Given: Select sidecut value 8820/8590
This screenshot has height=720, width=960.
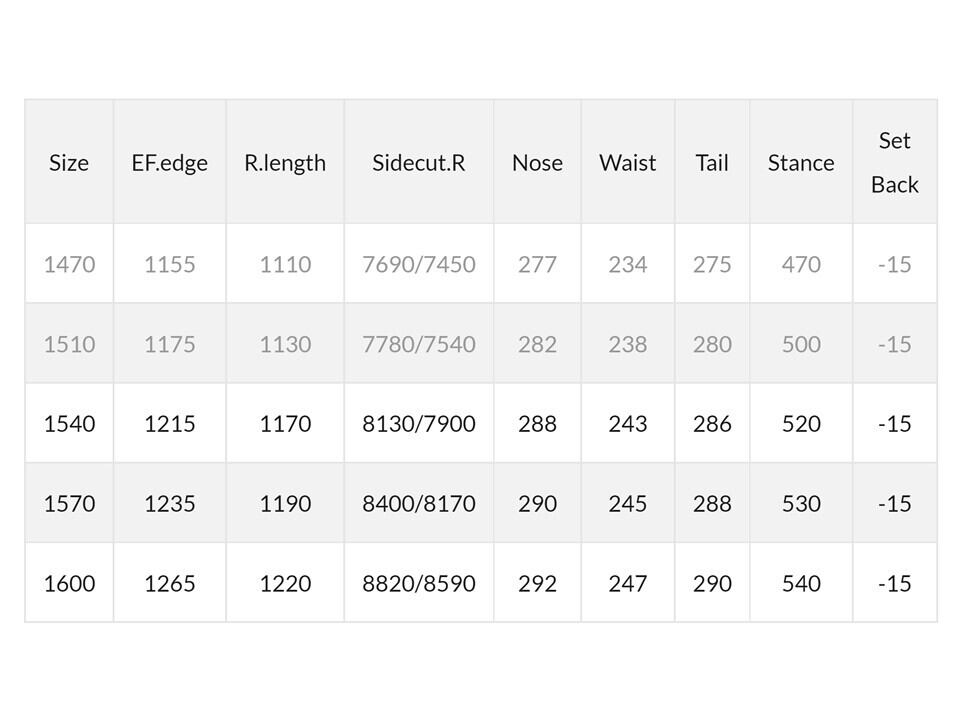Looking at the screenshot, I should 419,583.
